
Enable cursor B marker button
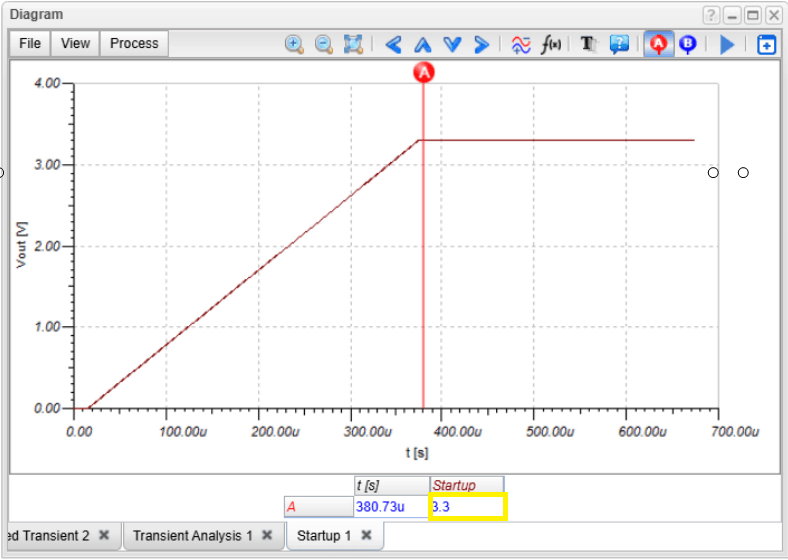click(687, 44)
